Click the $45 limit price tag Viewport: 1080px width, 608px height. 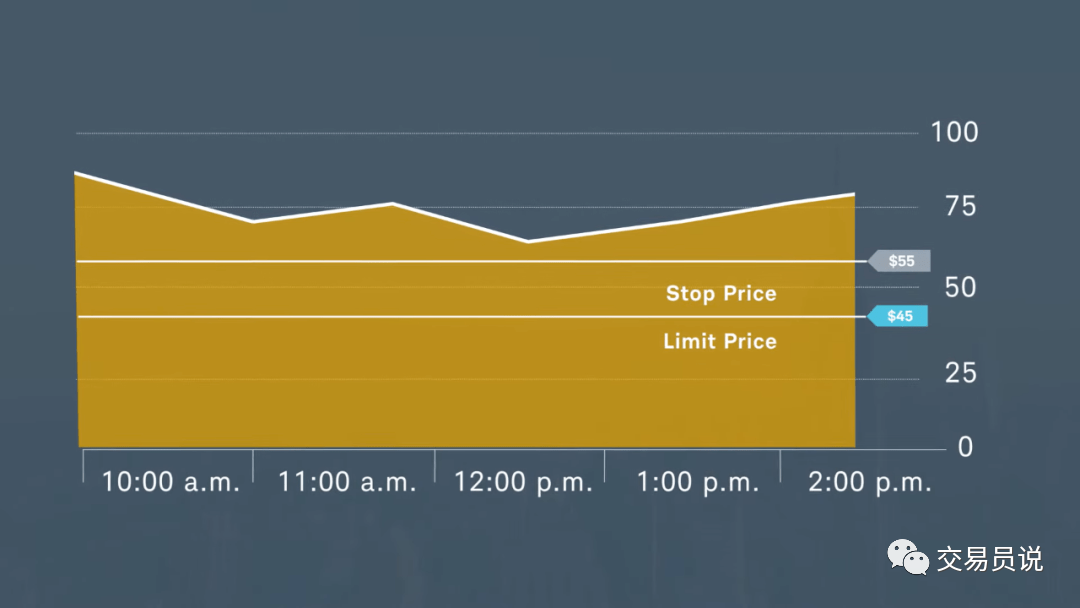[897, 316]
